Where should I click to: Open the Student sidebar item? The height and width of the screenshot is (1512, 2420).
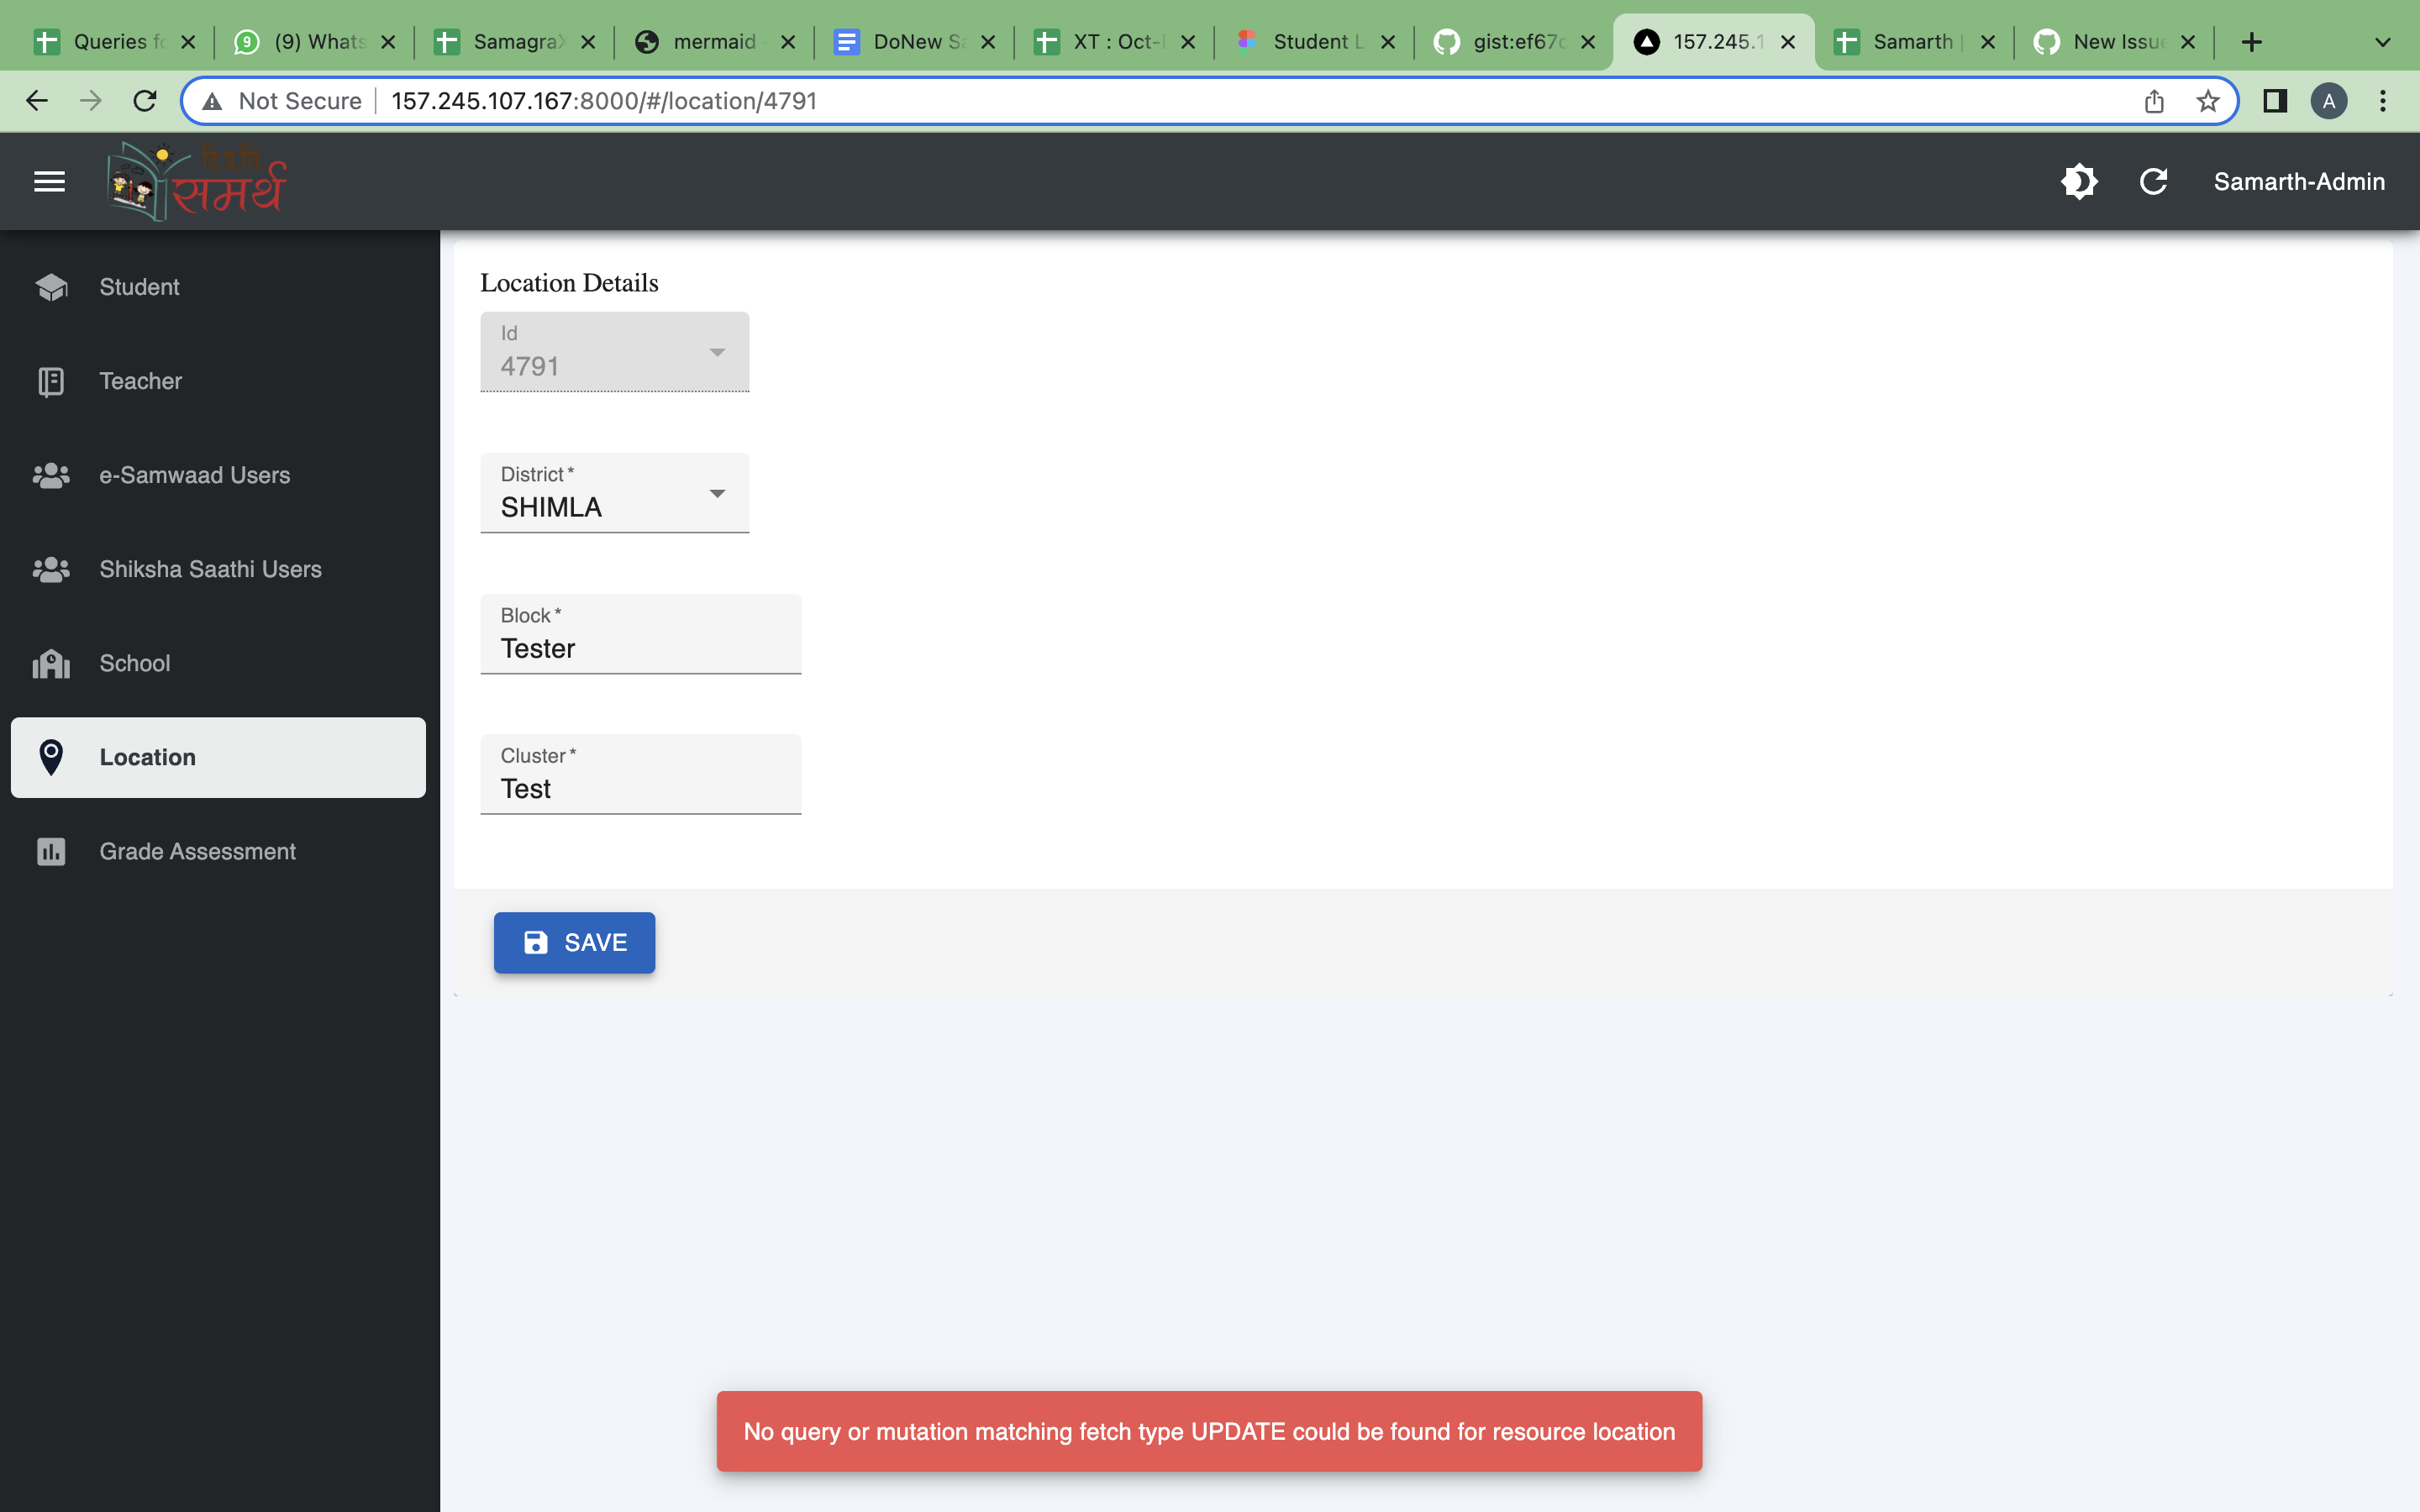pos(139,287)
